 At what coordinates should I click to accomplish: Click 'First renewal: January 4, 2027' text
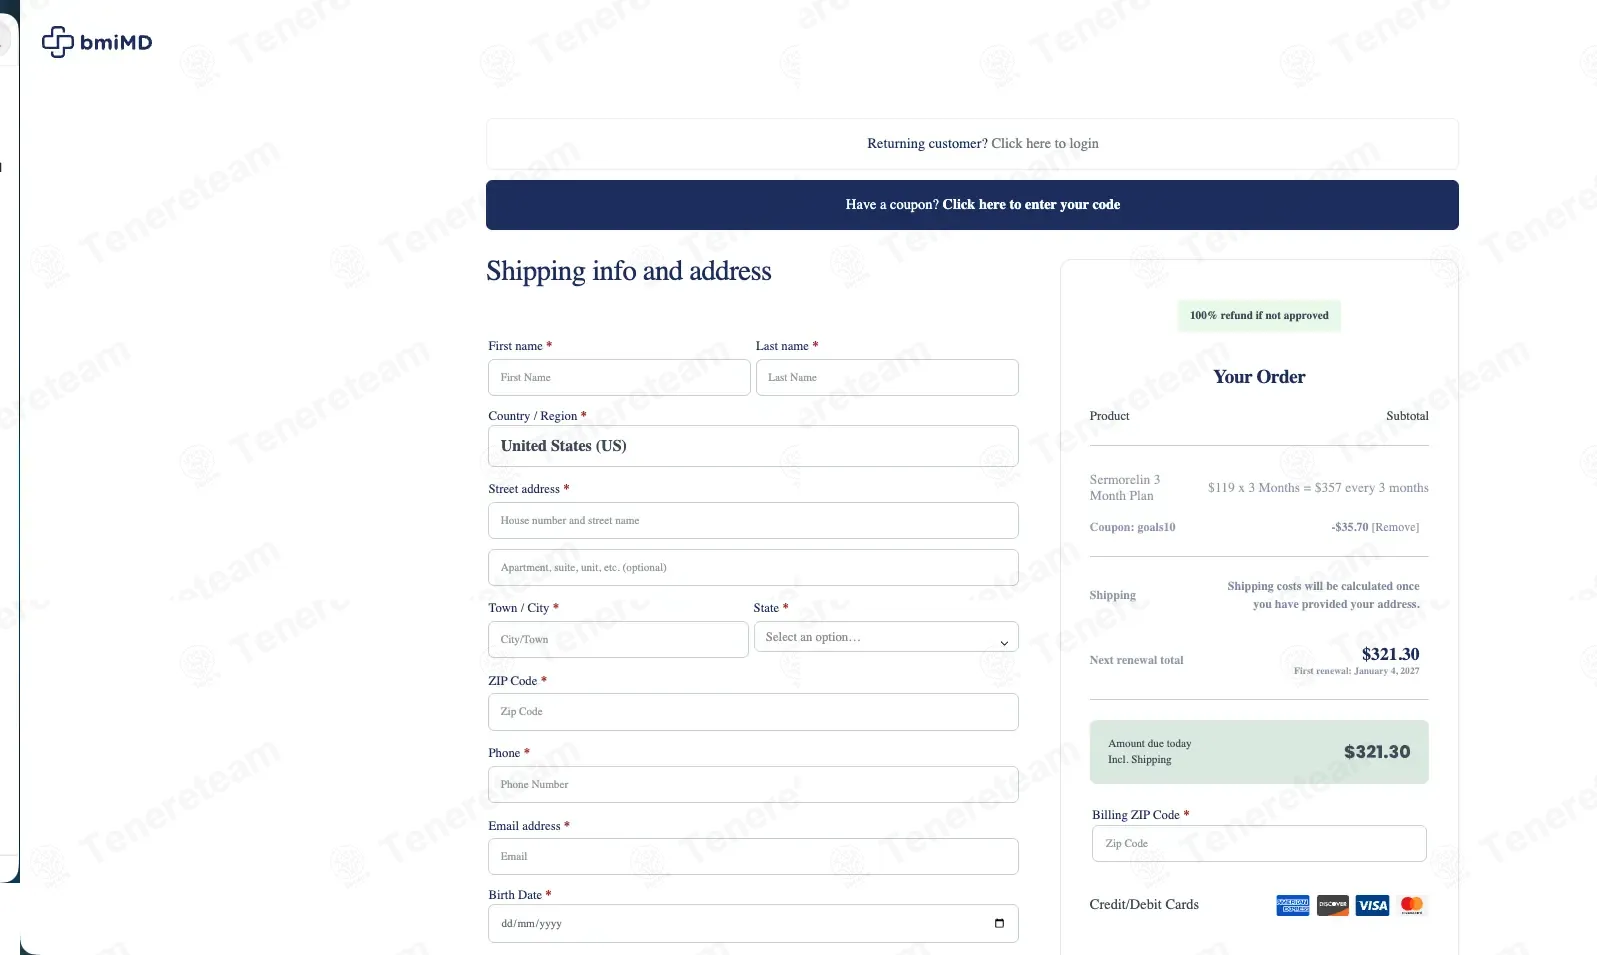[x=1356, y=671]
